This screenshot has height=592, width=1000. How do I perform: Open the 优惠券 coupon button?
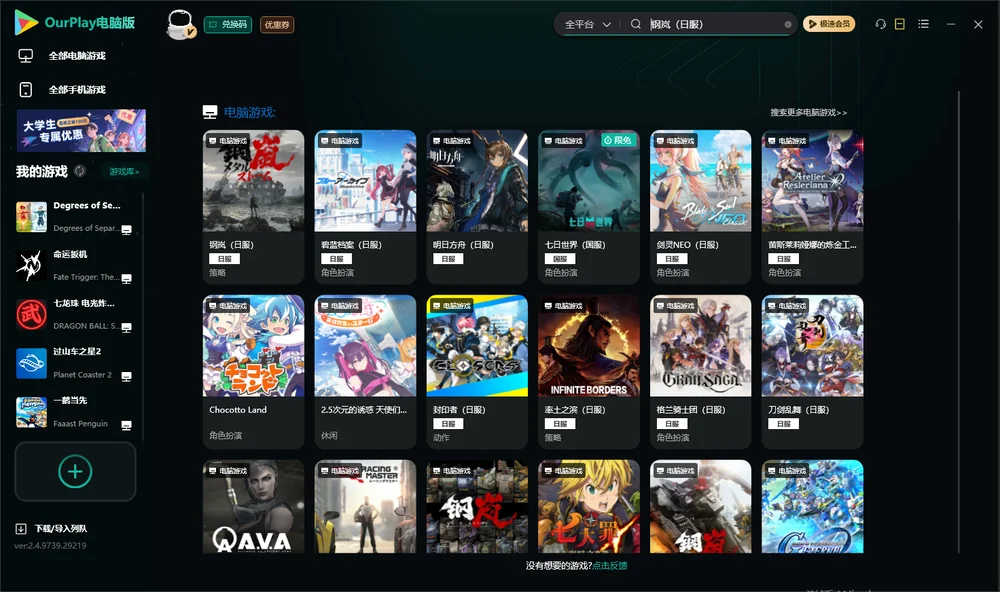point(277,25)
